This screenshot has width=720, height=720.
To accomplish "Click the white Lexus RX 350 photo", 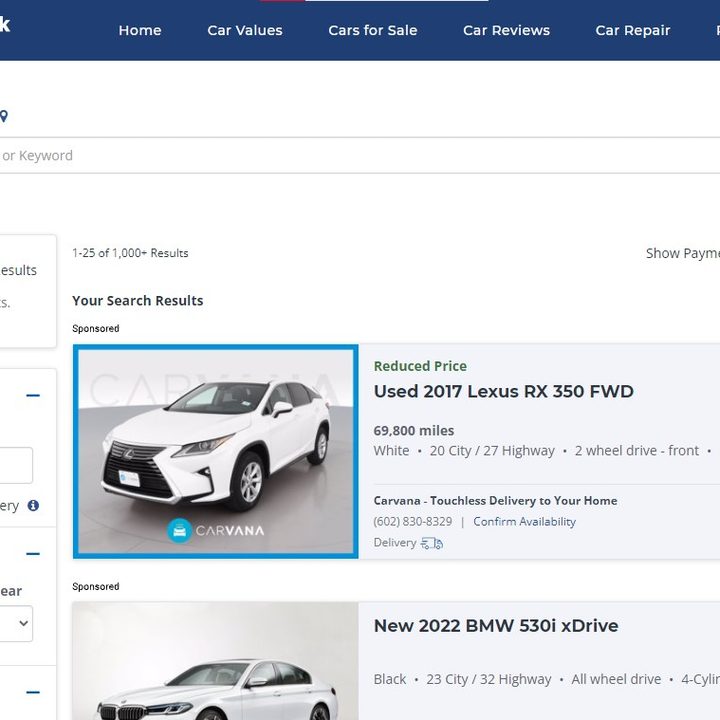I will point(215,440).
